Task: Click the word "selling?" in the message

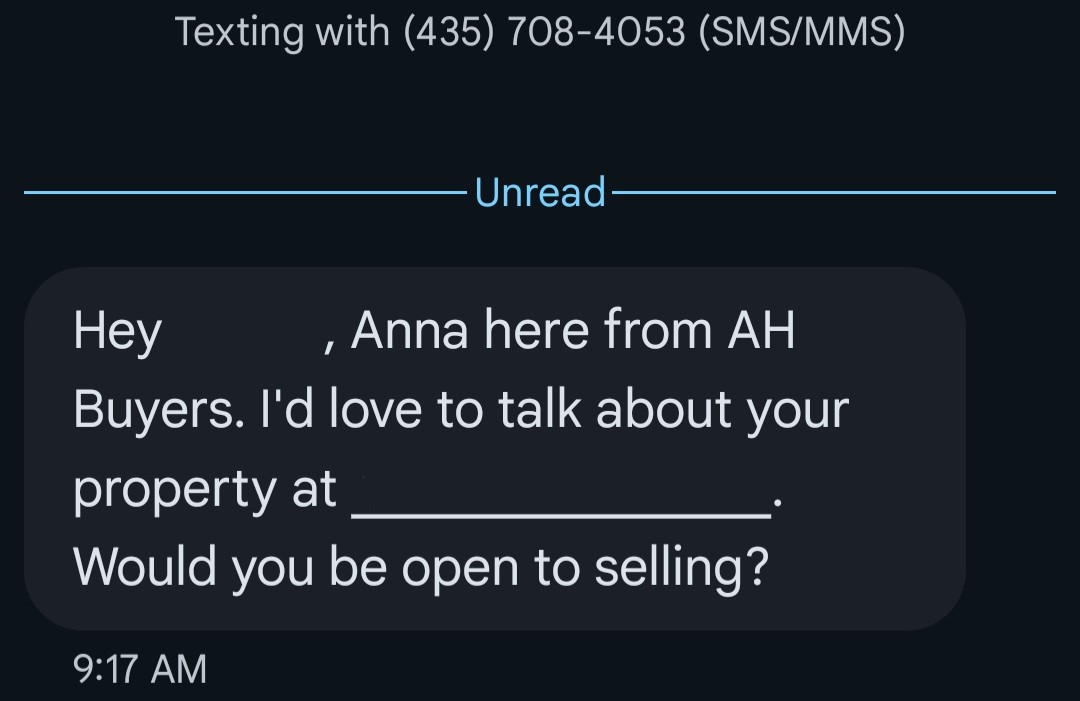Action: coord(682,568)
